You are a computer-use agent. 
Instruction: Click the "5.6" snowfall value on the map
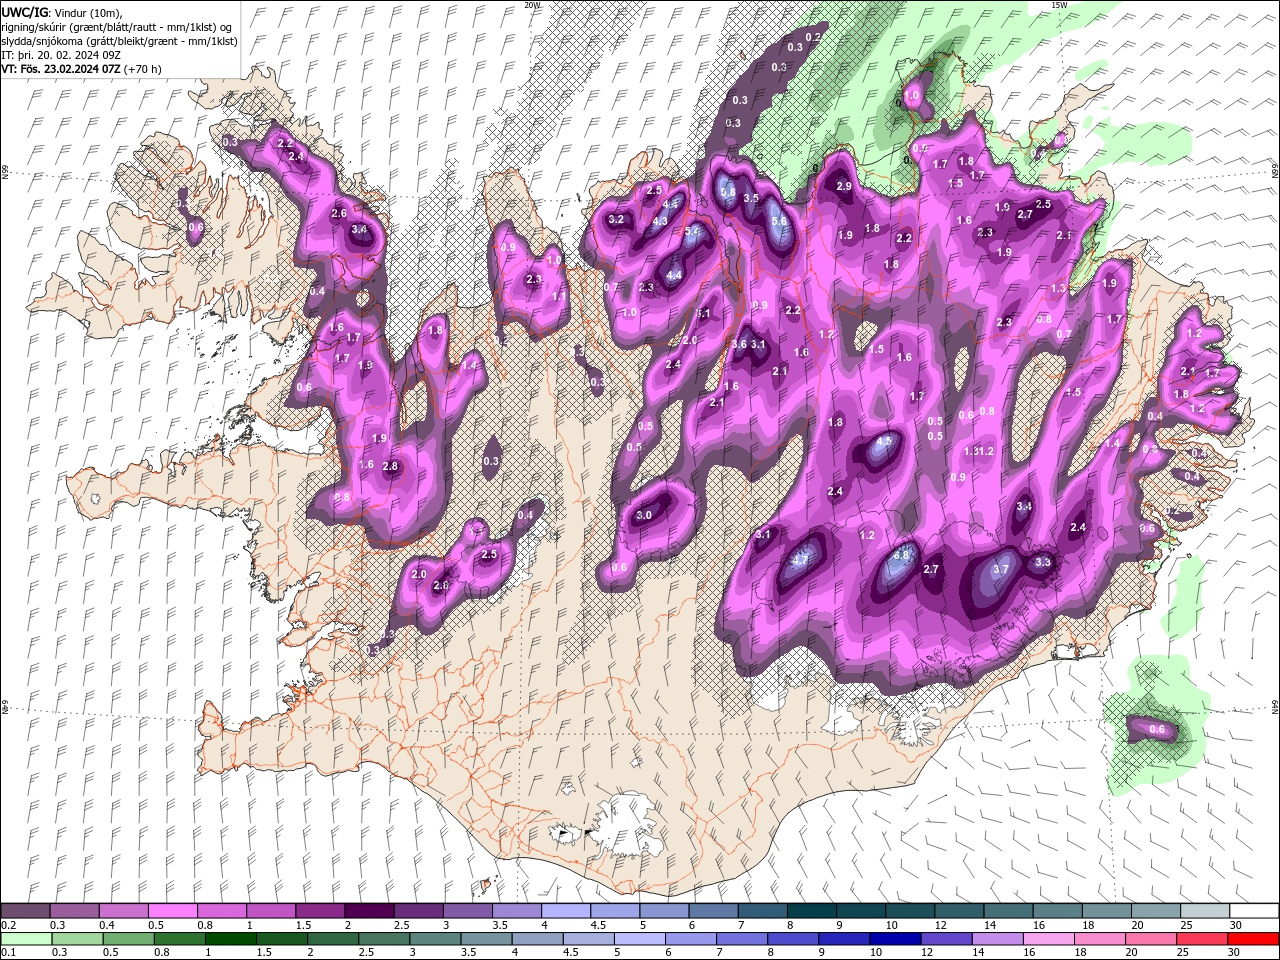point(780,221)
